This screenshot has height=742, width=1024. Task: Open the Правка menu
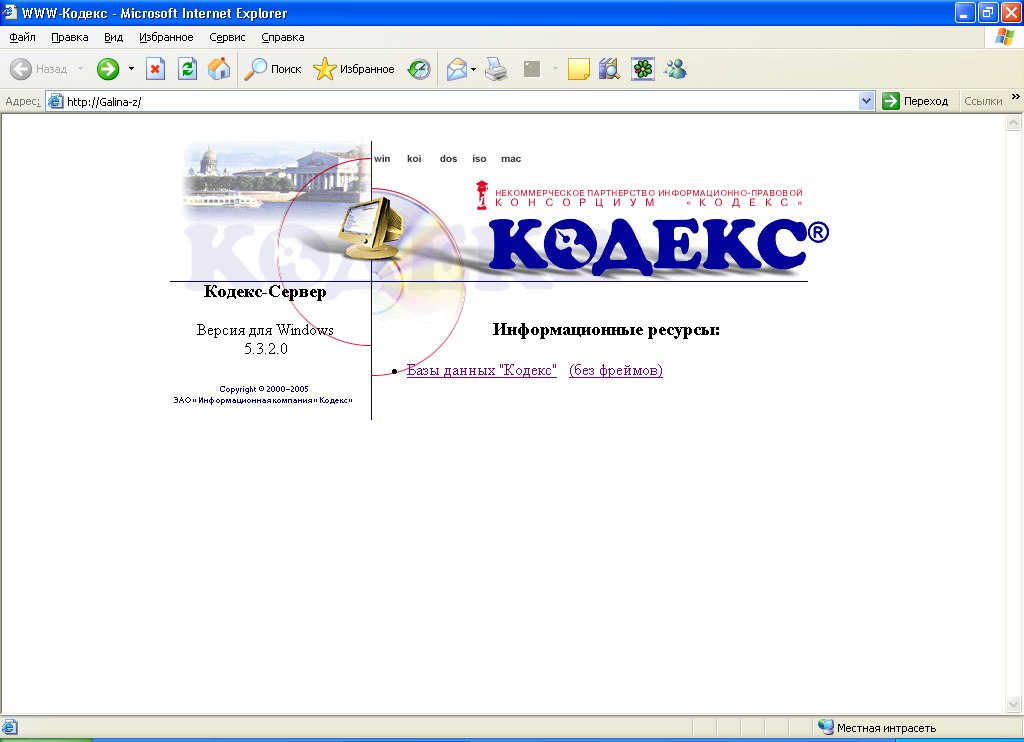pos(70,37)
